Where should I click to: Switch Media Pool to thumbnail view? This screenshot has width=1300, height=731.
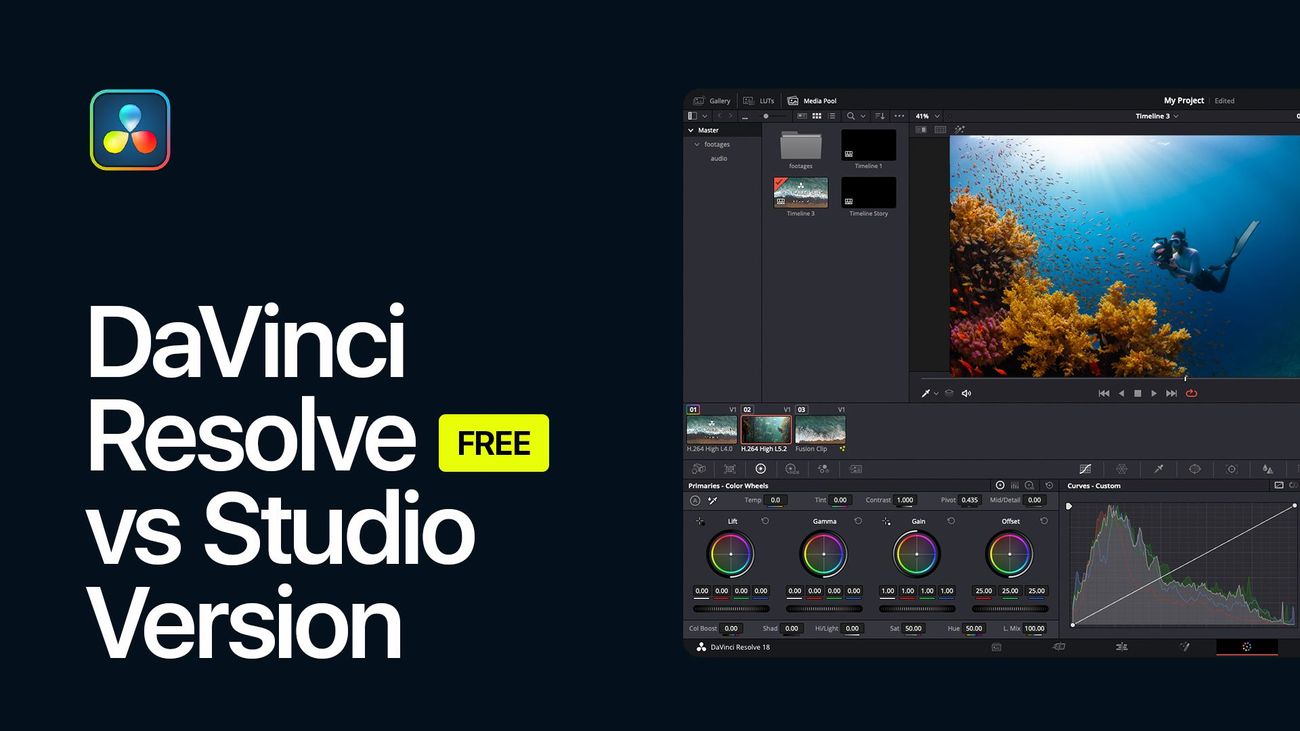[x=817, y=116]
